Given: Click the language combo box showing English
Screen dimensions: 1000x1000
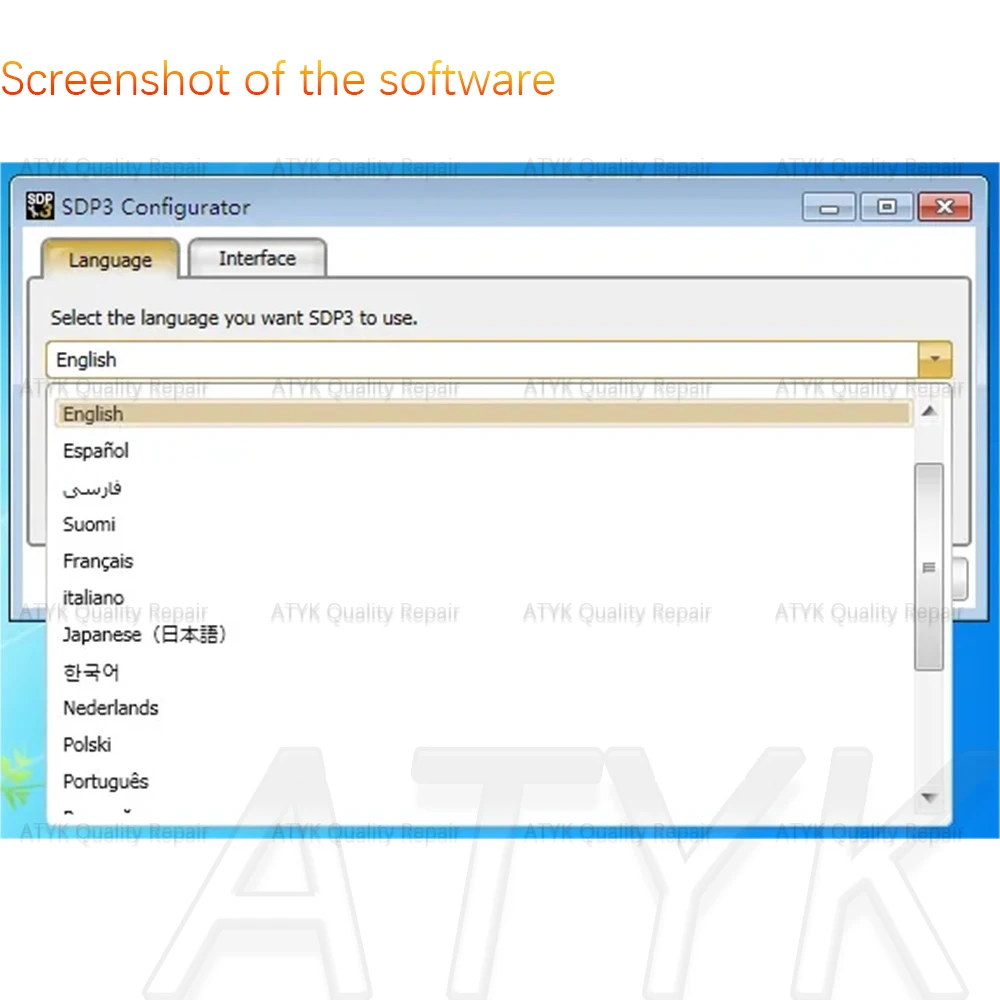Looking at the screenshot, I should click(499, 360).
